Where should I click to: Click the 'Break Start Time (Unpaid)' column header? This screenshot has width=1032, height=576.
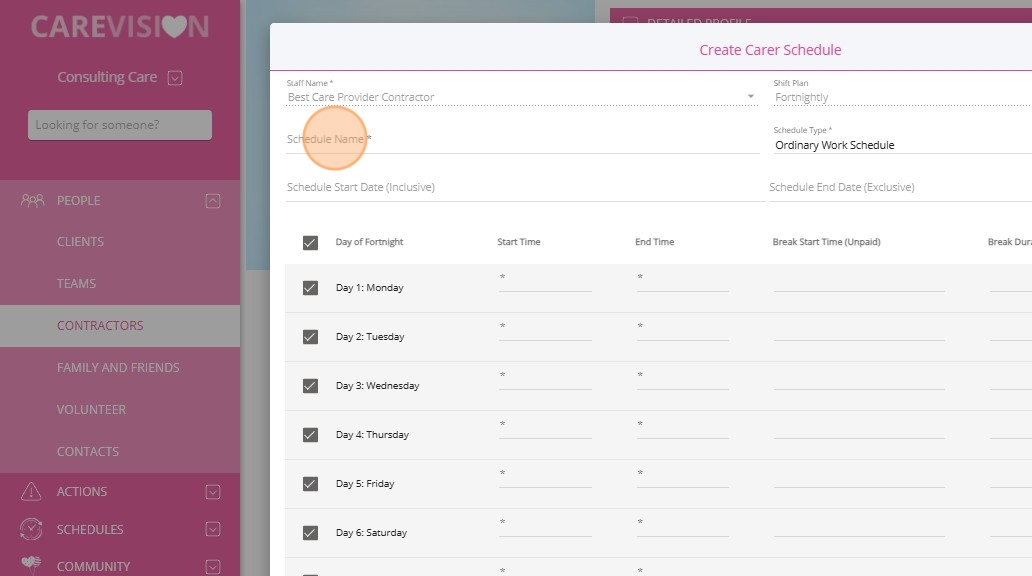[826, 242]
